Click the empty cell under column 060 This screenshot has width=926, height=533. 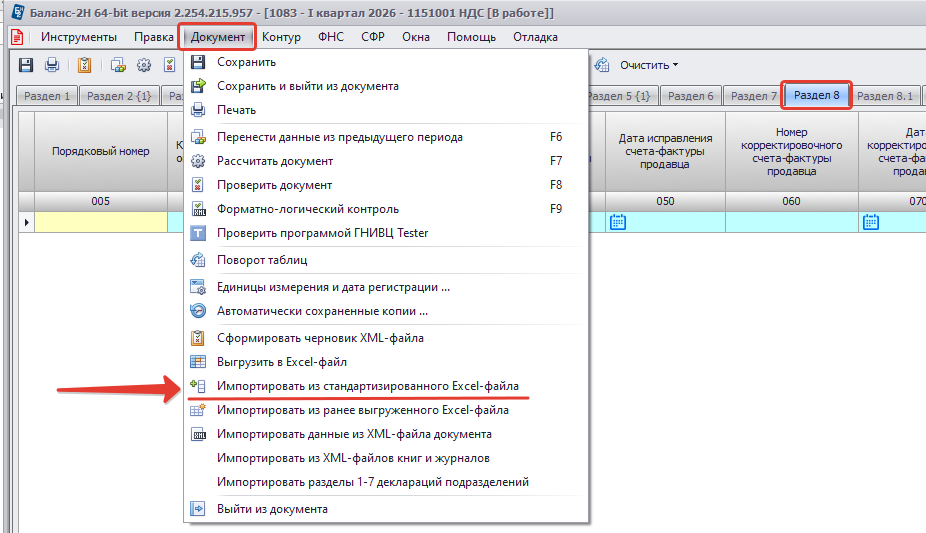(791, 222)
